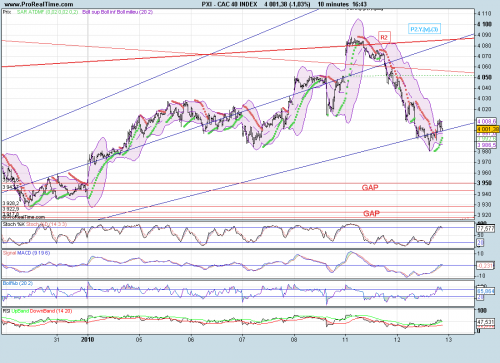Select the Signal MACD (9 19 6) label

coord(26,253)
